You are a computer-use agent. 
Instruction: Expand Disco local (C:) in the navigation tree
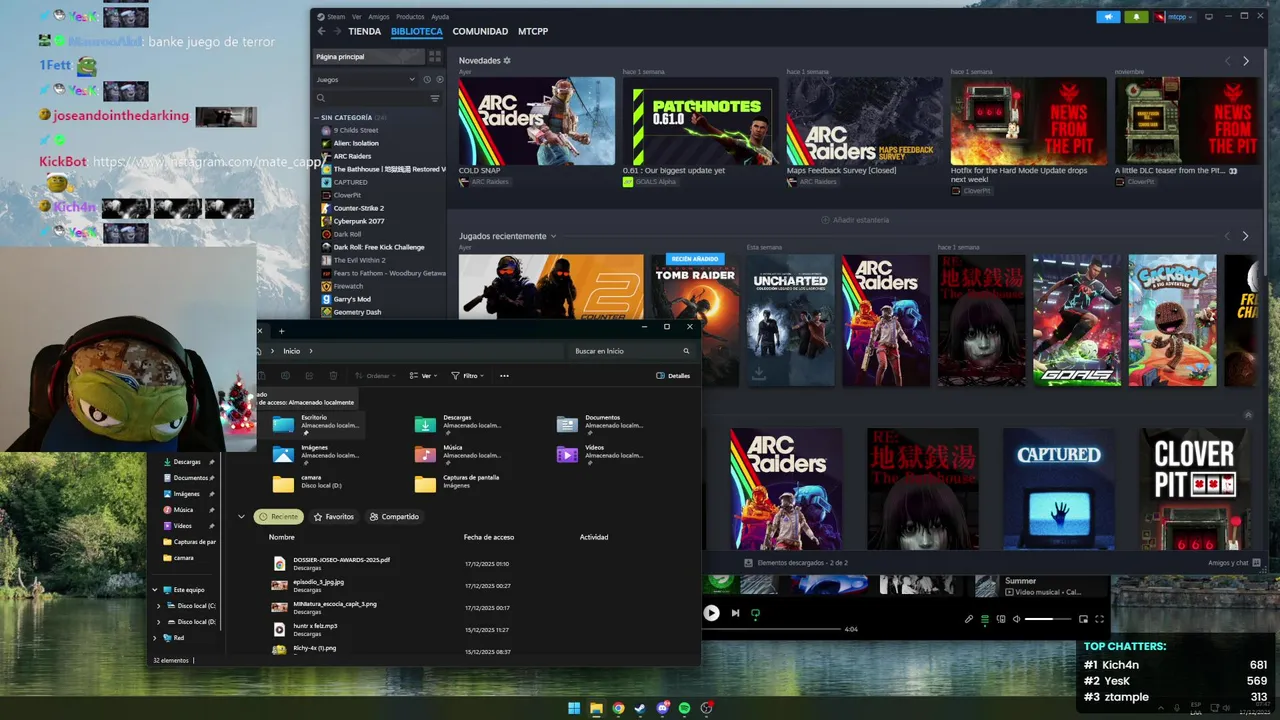pyautogui.click(x=157, y=606)
